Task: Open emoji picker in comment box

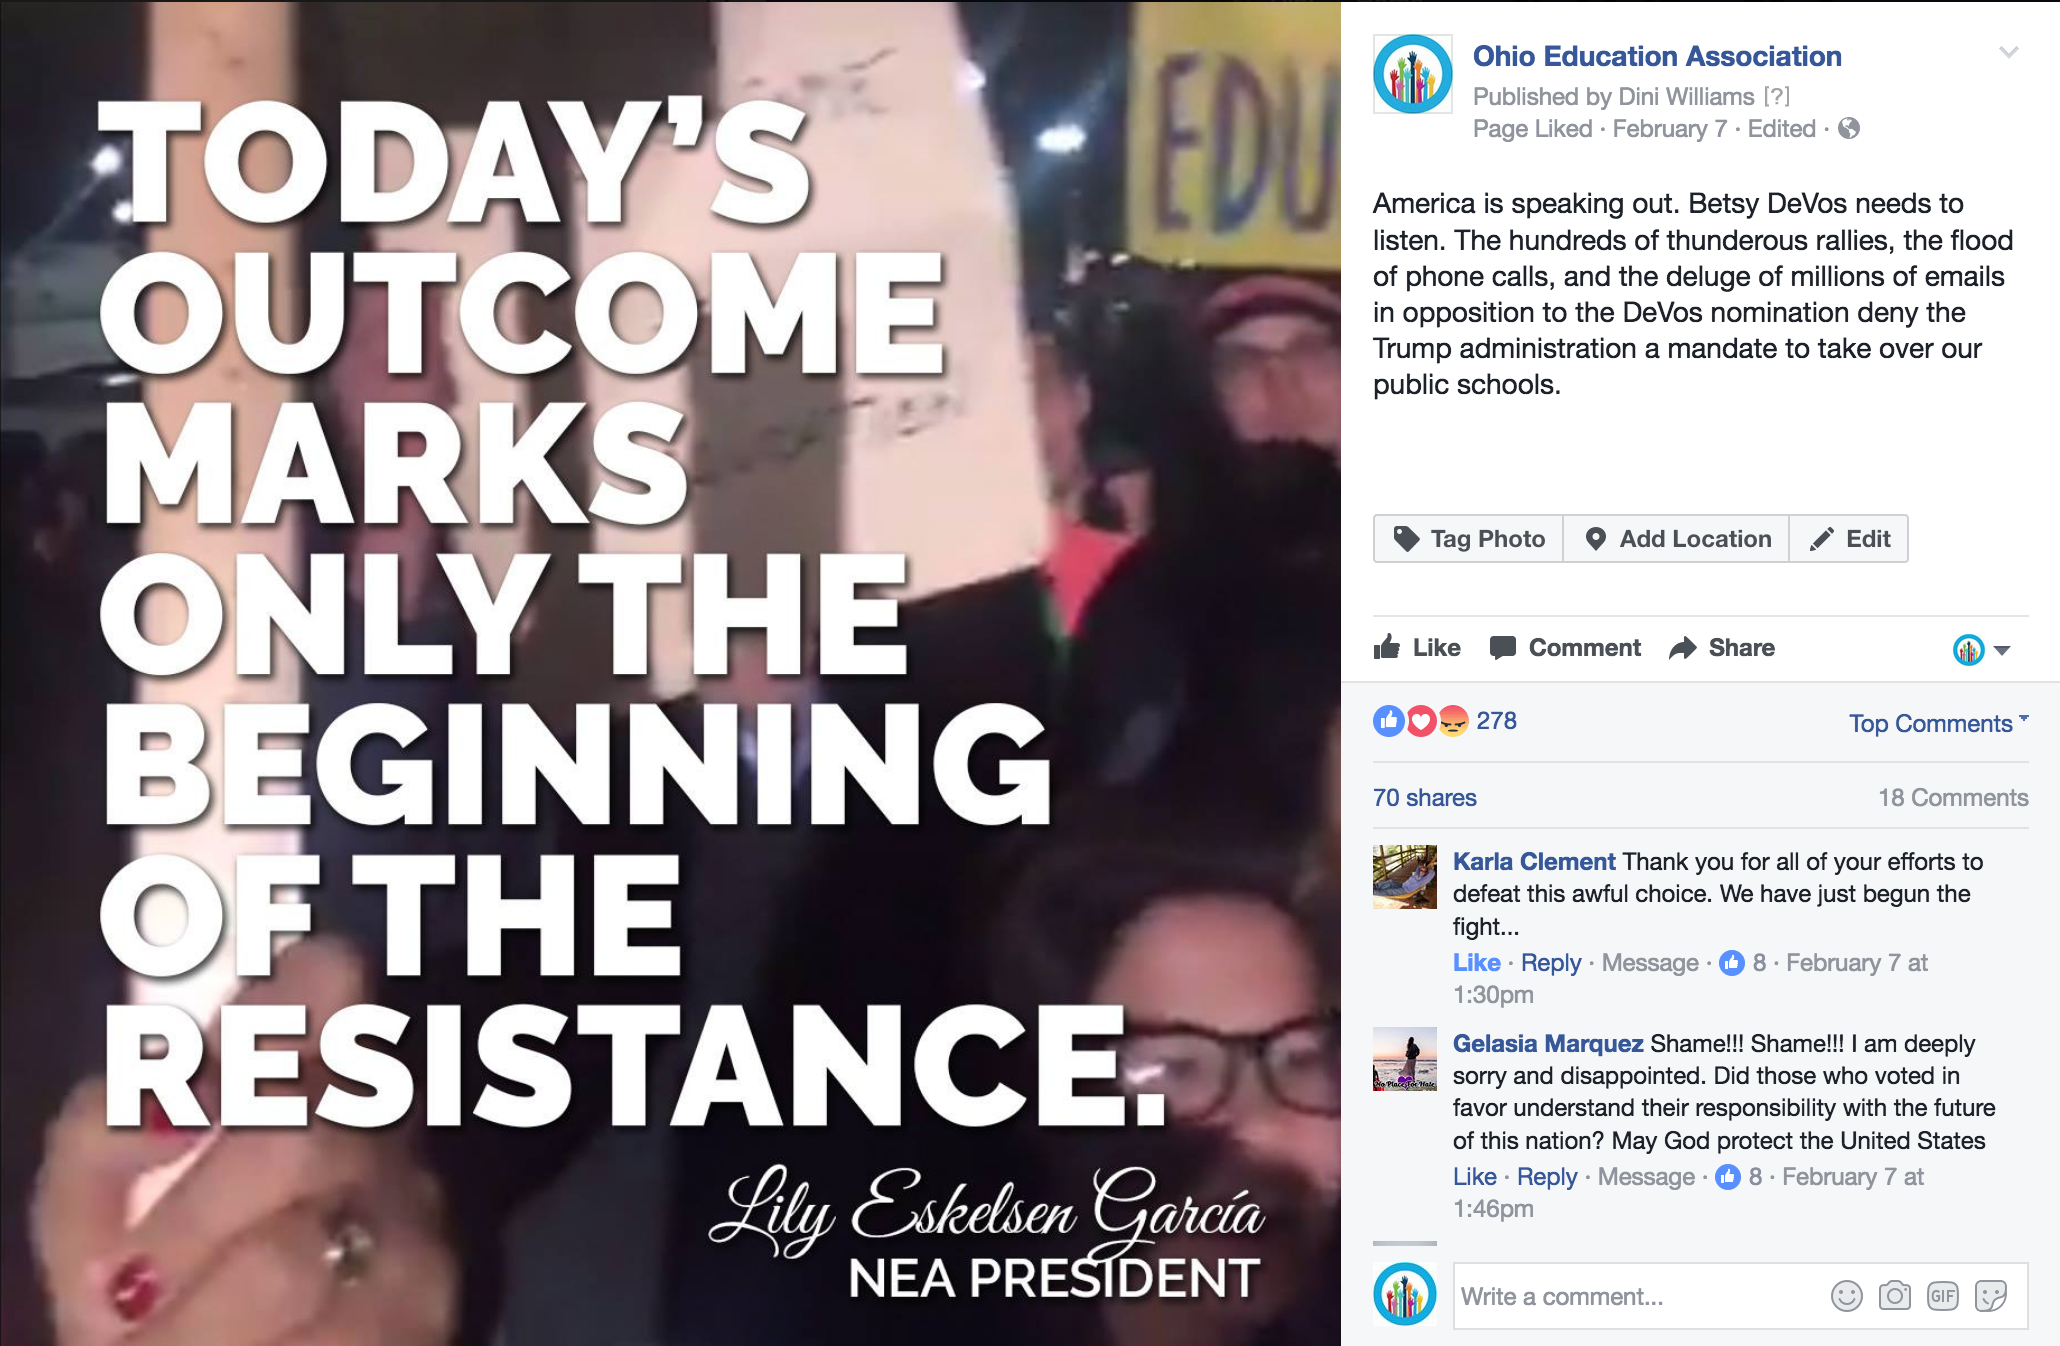Action: [1846, 1296]
